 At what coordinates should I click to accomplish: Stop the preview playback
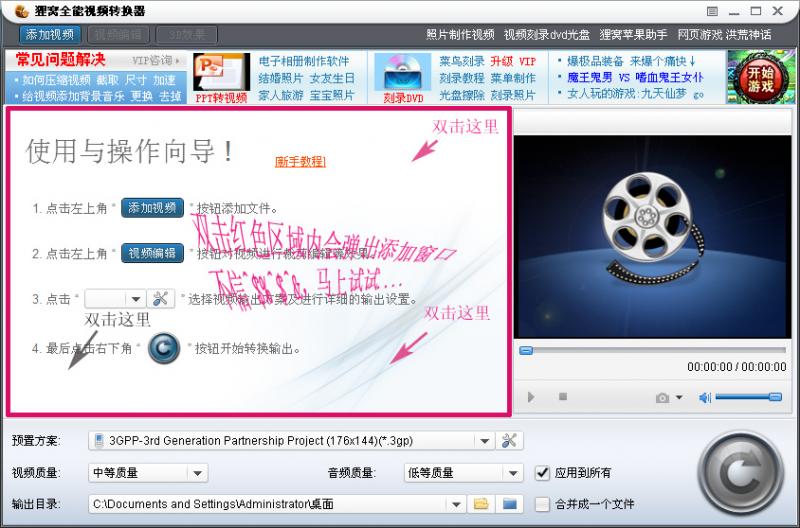pyautogui.click(x=563, y=396)
